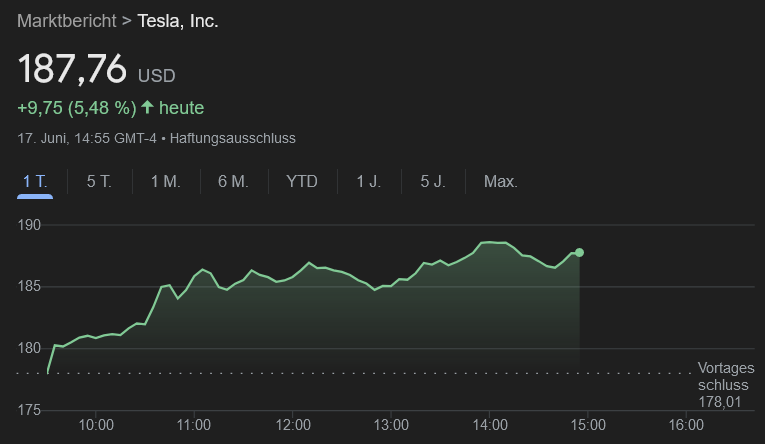765x444 pixels.
Task: Click the 187,76 price value
Action: click(x=72, y=69)
